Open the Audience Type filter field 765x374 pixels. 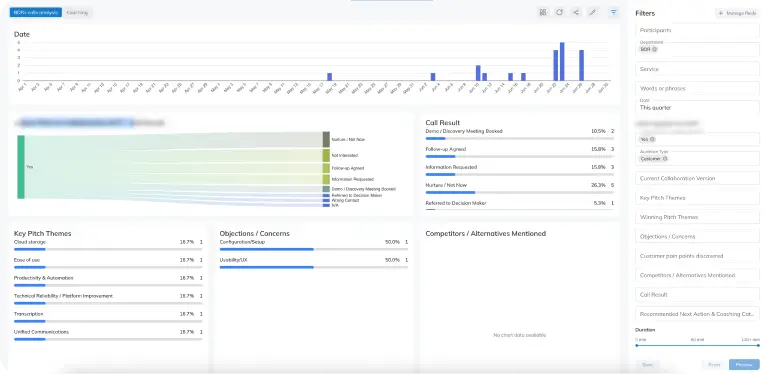point(697,158)
